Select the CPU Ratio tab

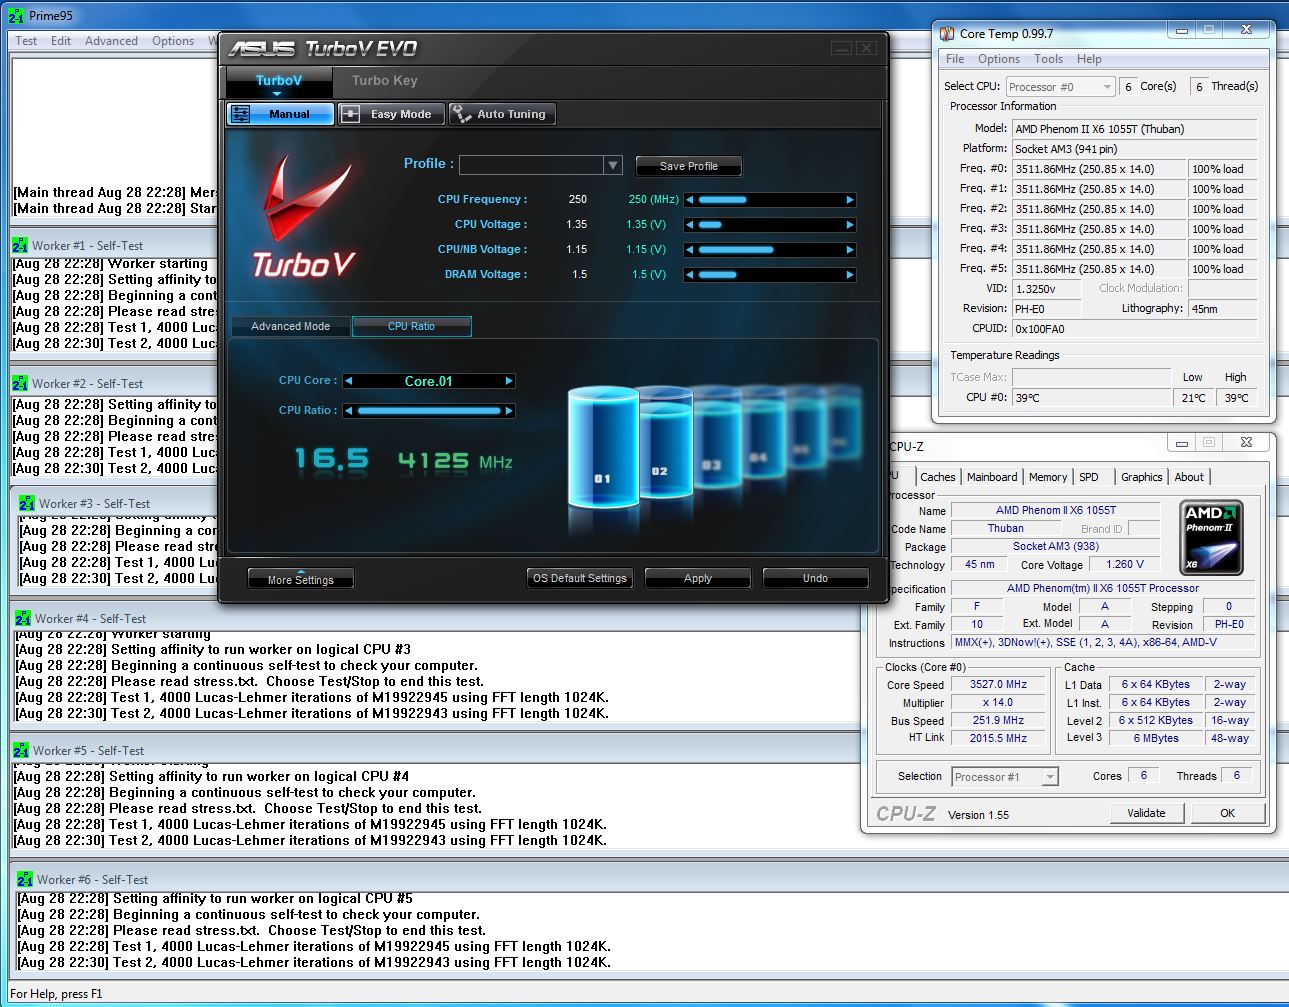click(411, 326)
